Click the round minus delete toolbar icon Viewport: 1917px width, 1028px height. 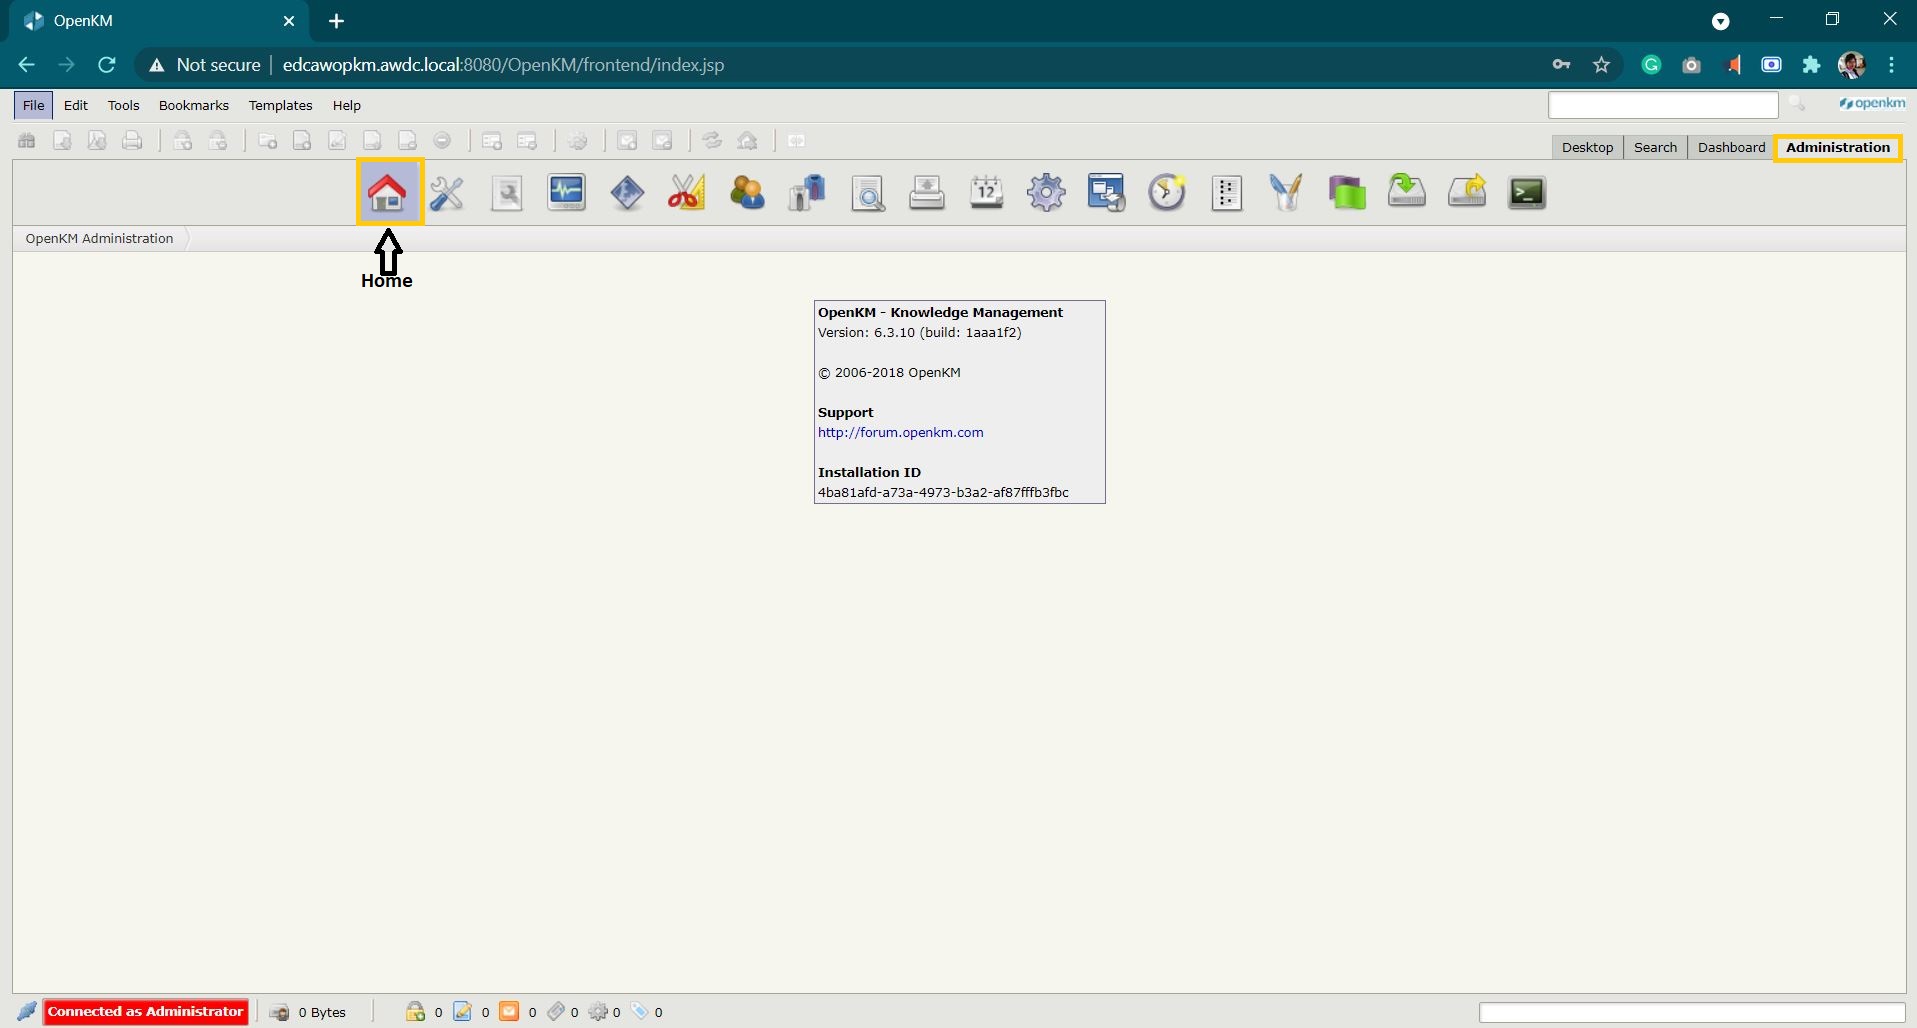(x=442, y=141)
